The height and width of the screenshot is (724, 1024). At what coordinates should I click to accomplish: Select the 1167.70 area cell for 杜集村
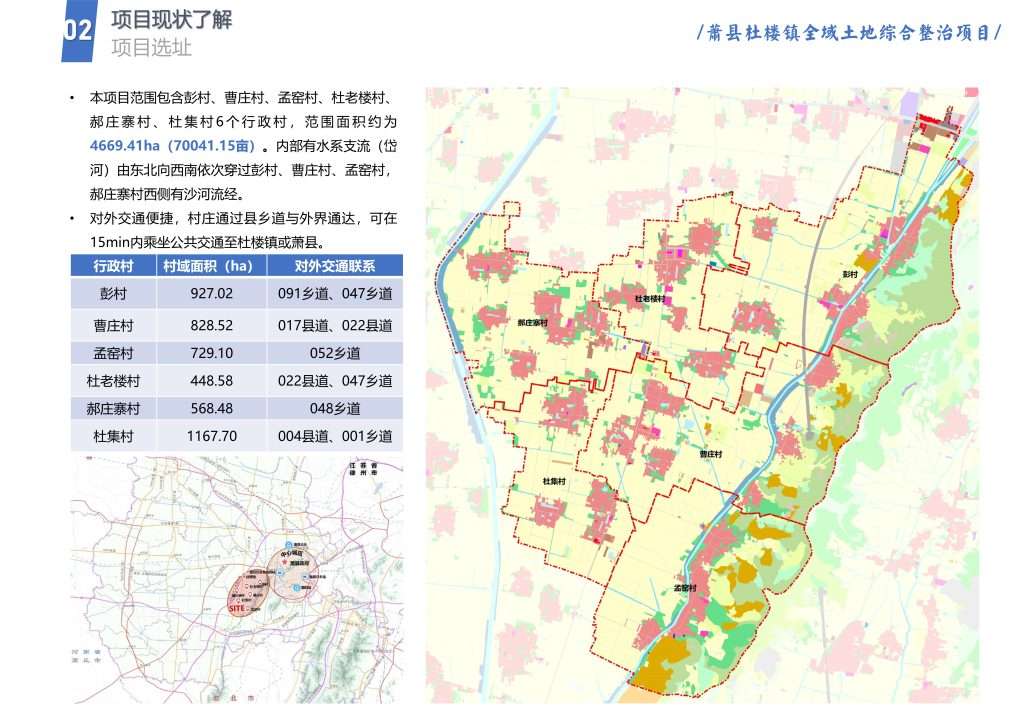[210, 436]
